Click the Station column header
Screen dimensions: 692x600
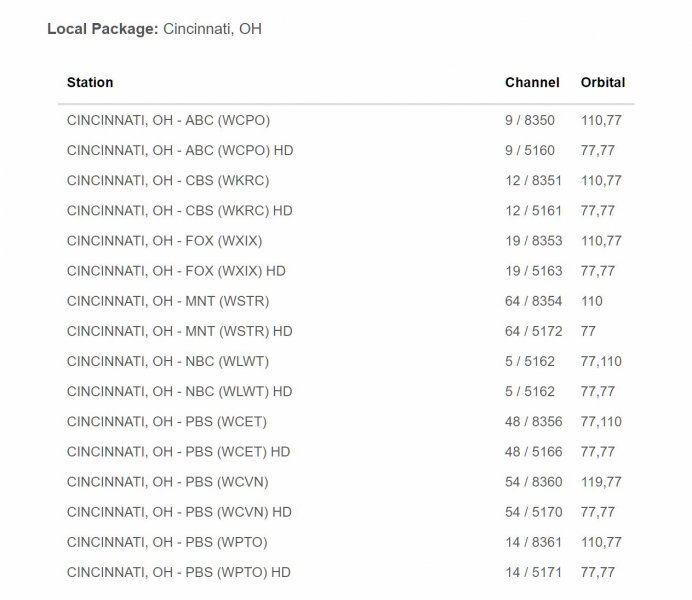tap(90, 82)
